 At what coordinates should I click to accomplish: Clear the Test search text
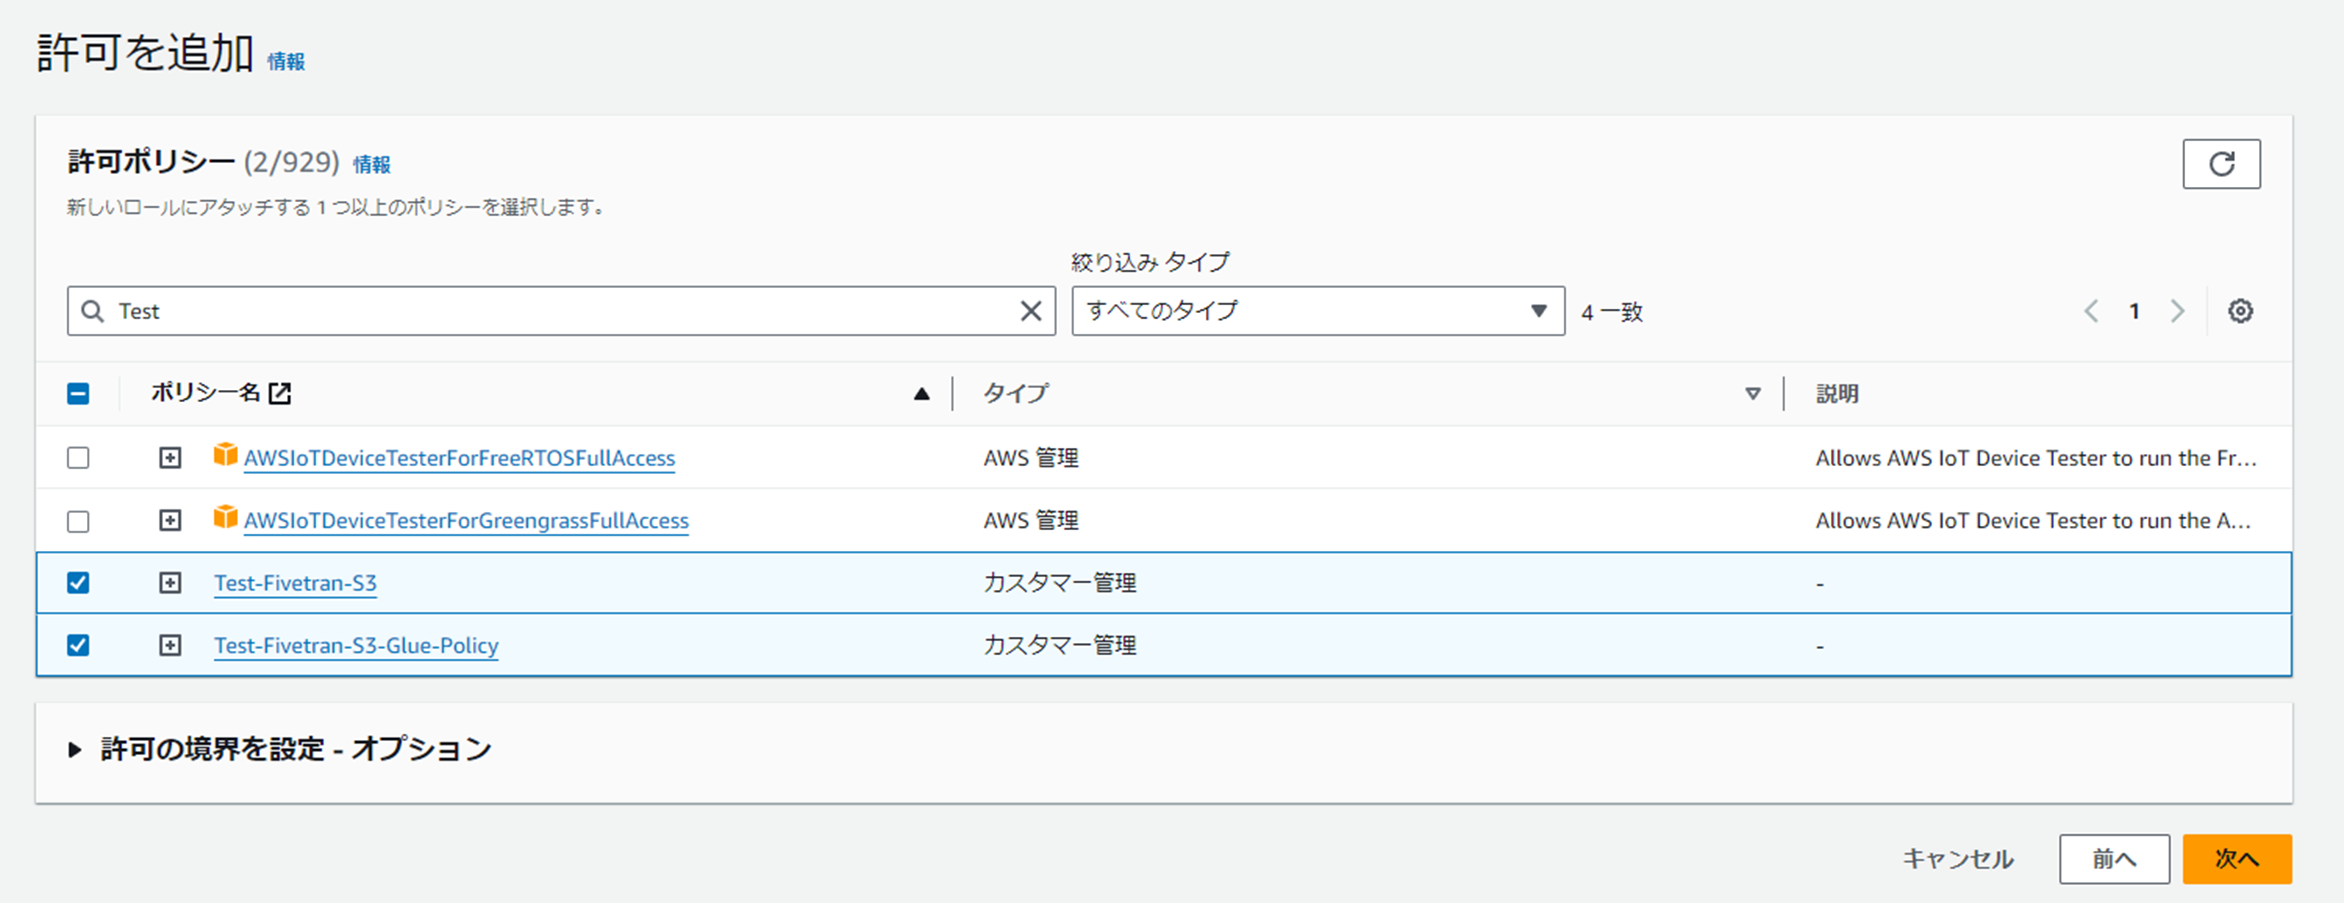point(1030,311)
